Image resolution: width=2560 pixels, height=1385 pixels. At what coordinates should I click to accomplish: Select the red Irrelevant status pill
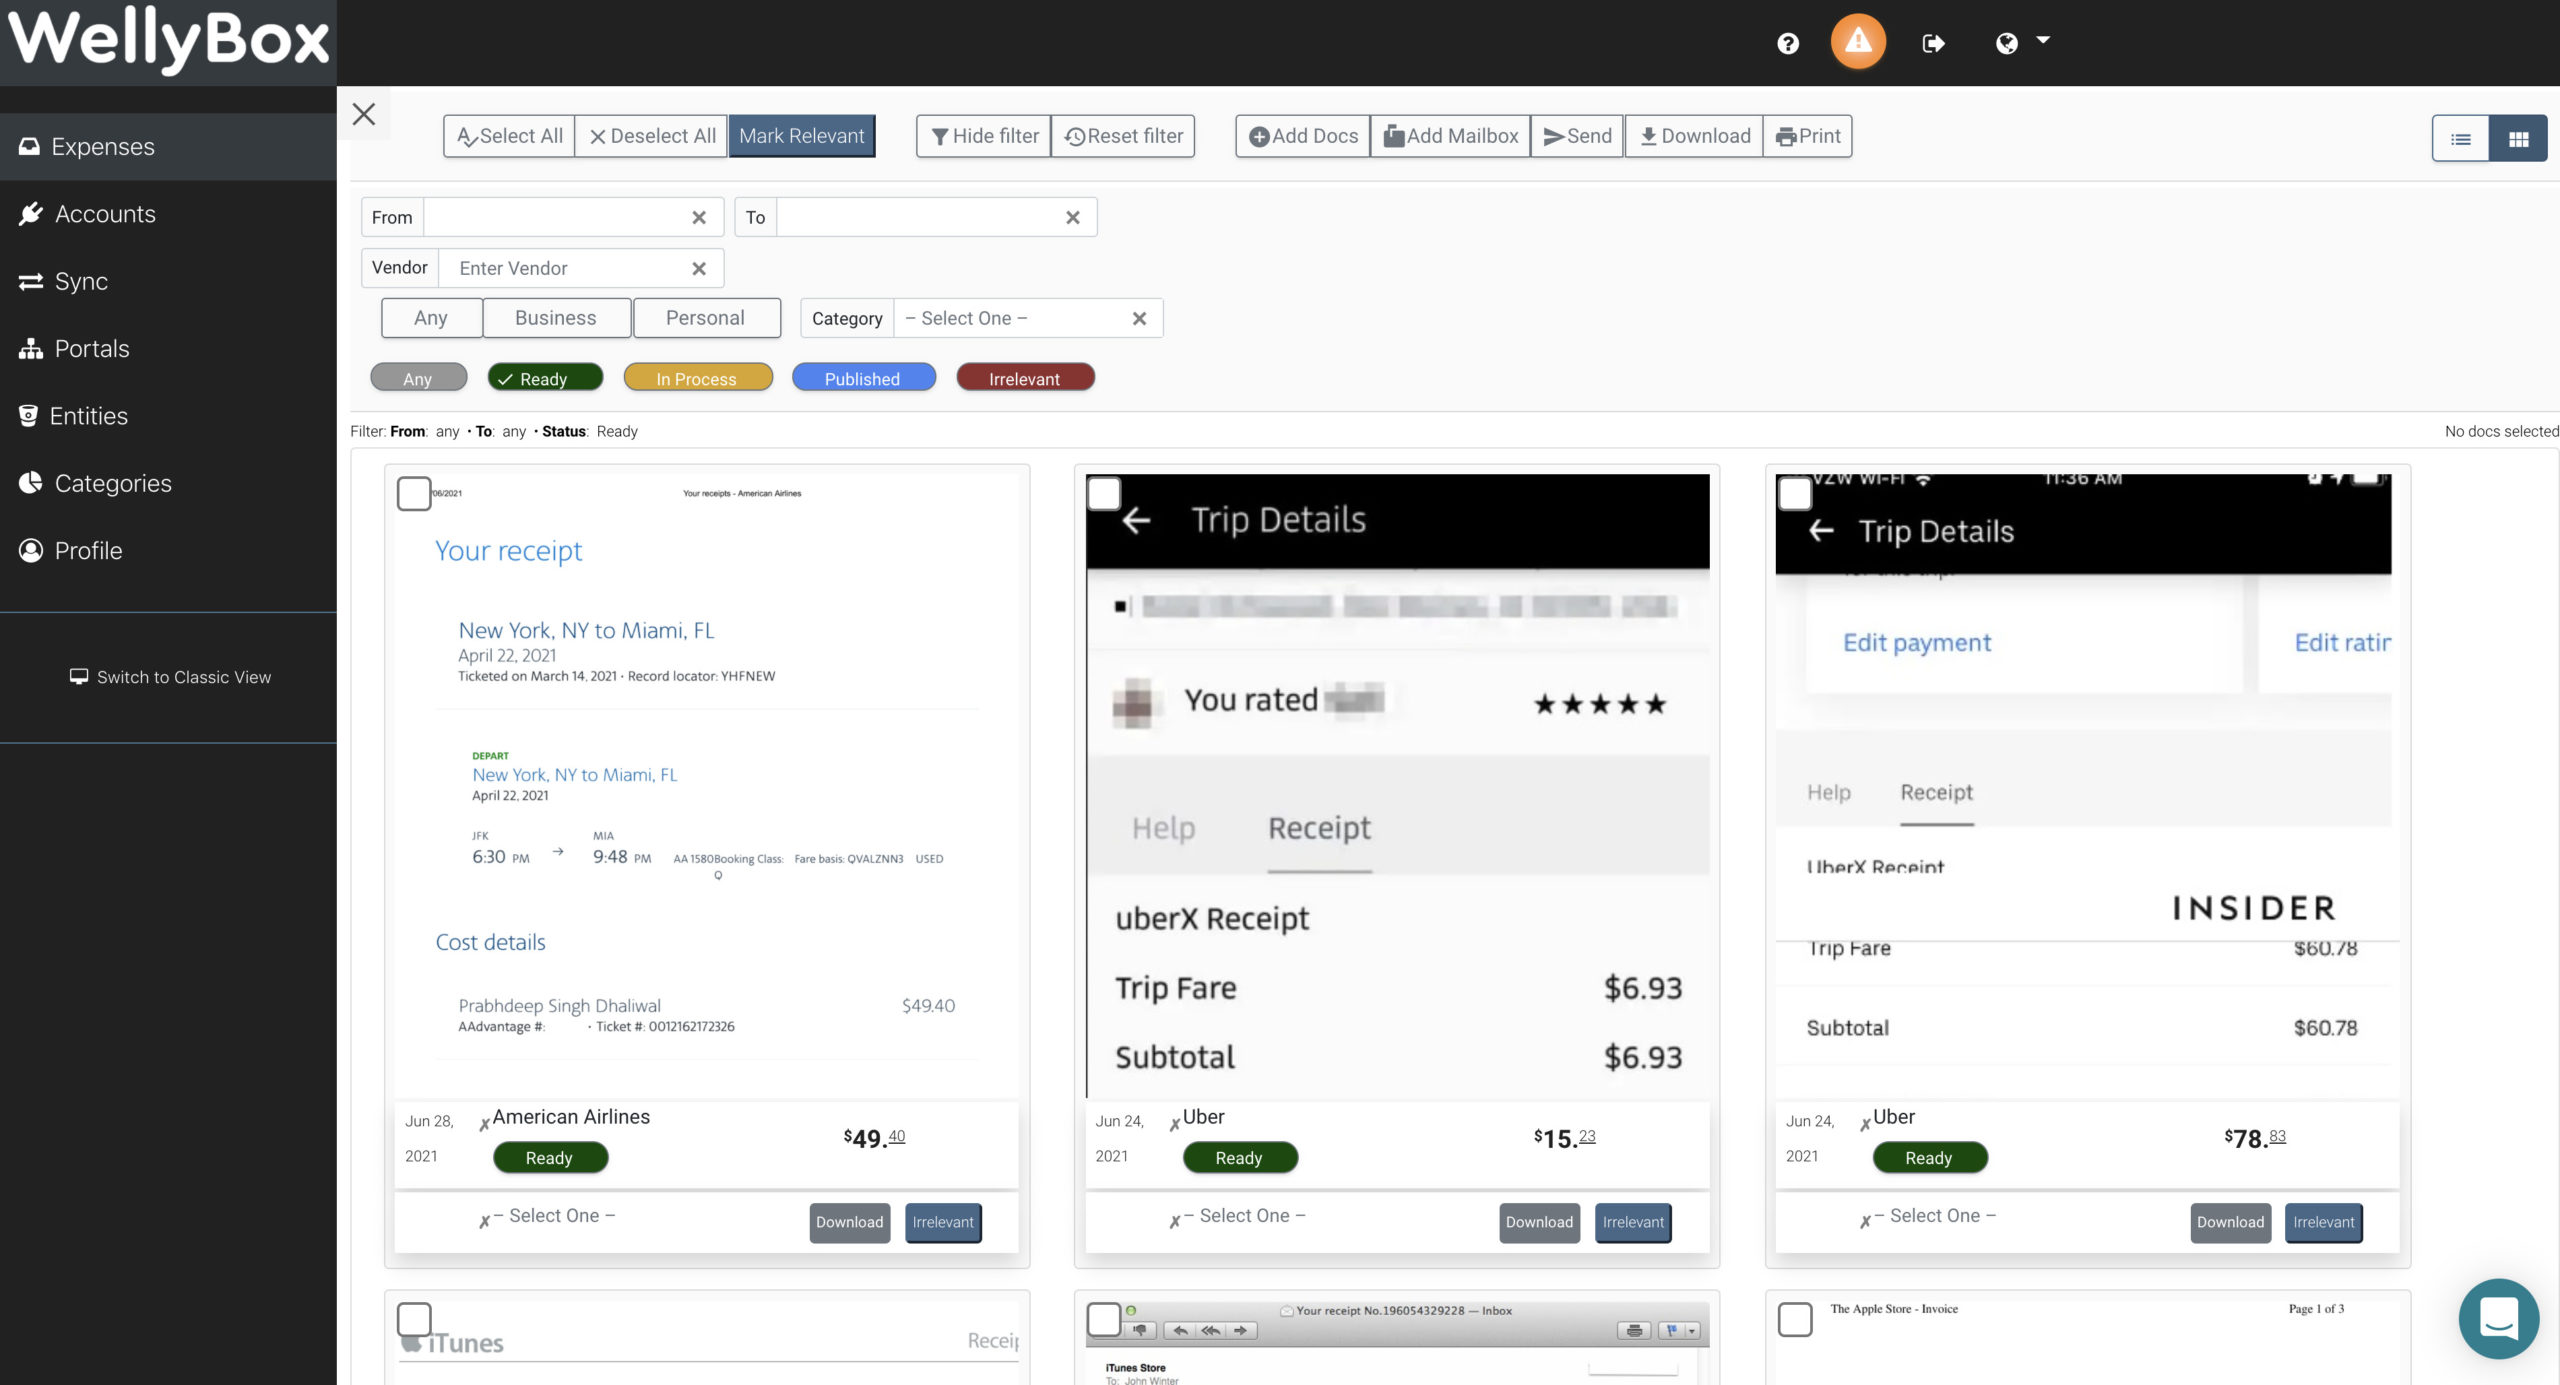[1025, 378]
